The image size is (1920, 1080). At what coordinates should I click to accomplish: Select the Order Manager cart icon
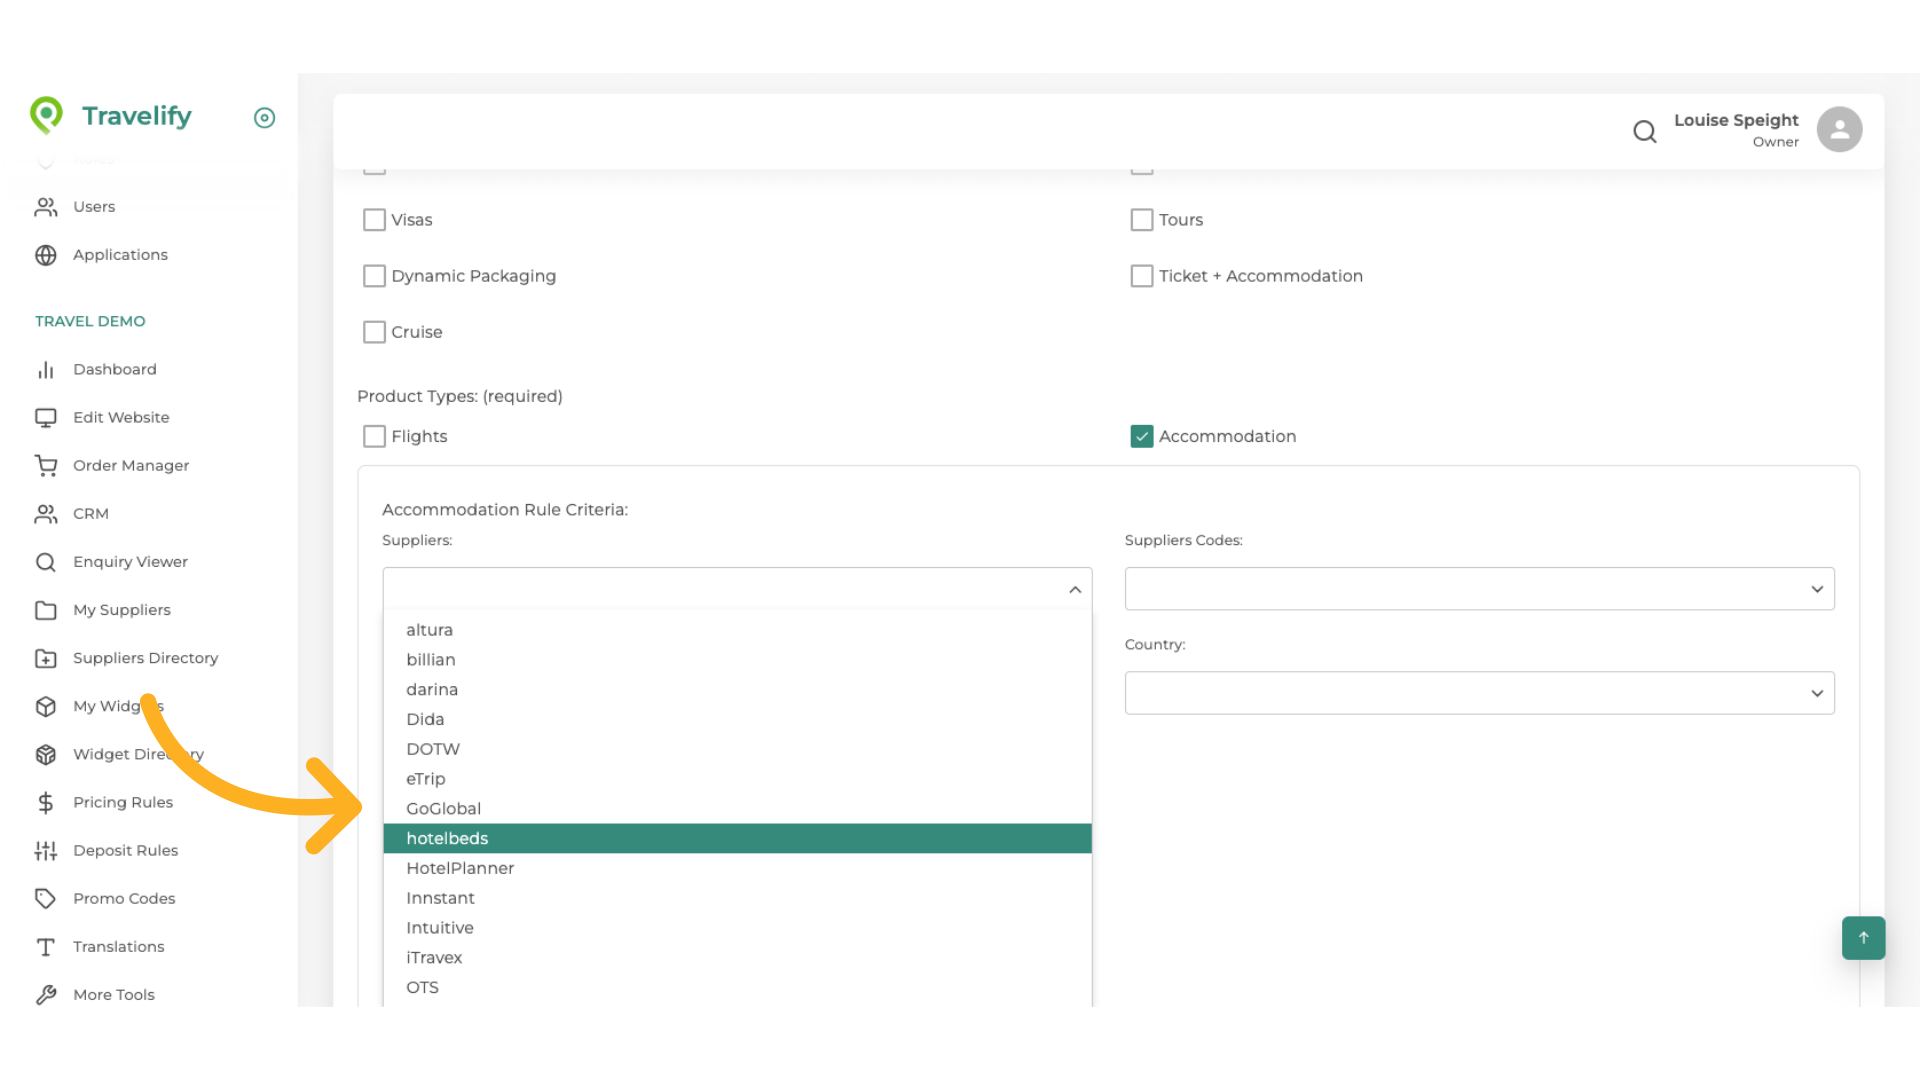(46, 465)
